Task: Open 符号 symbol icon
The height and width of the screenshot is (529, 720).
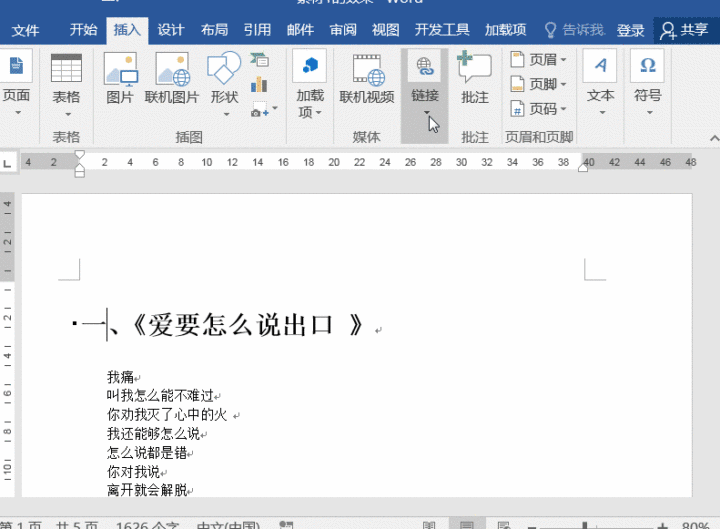Action: (647, 66)
